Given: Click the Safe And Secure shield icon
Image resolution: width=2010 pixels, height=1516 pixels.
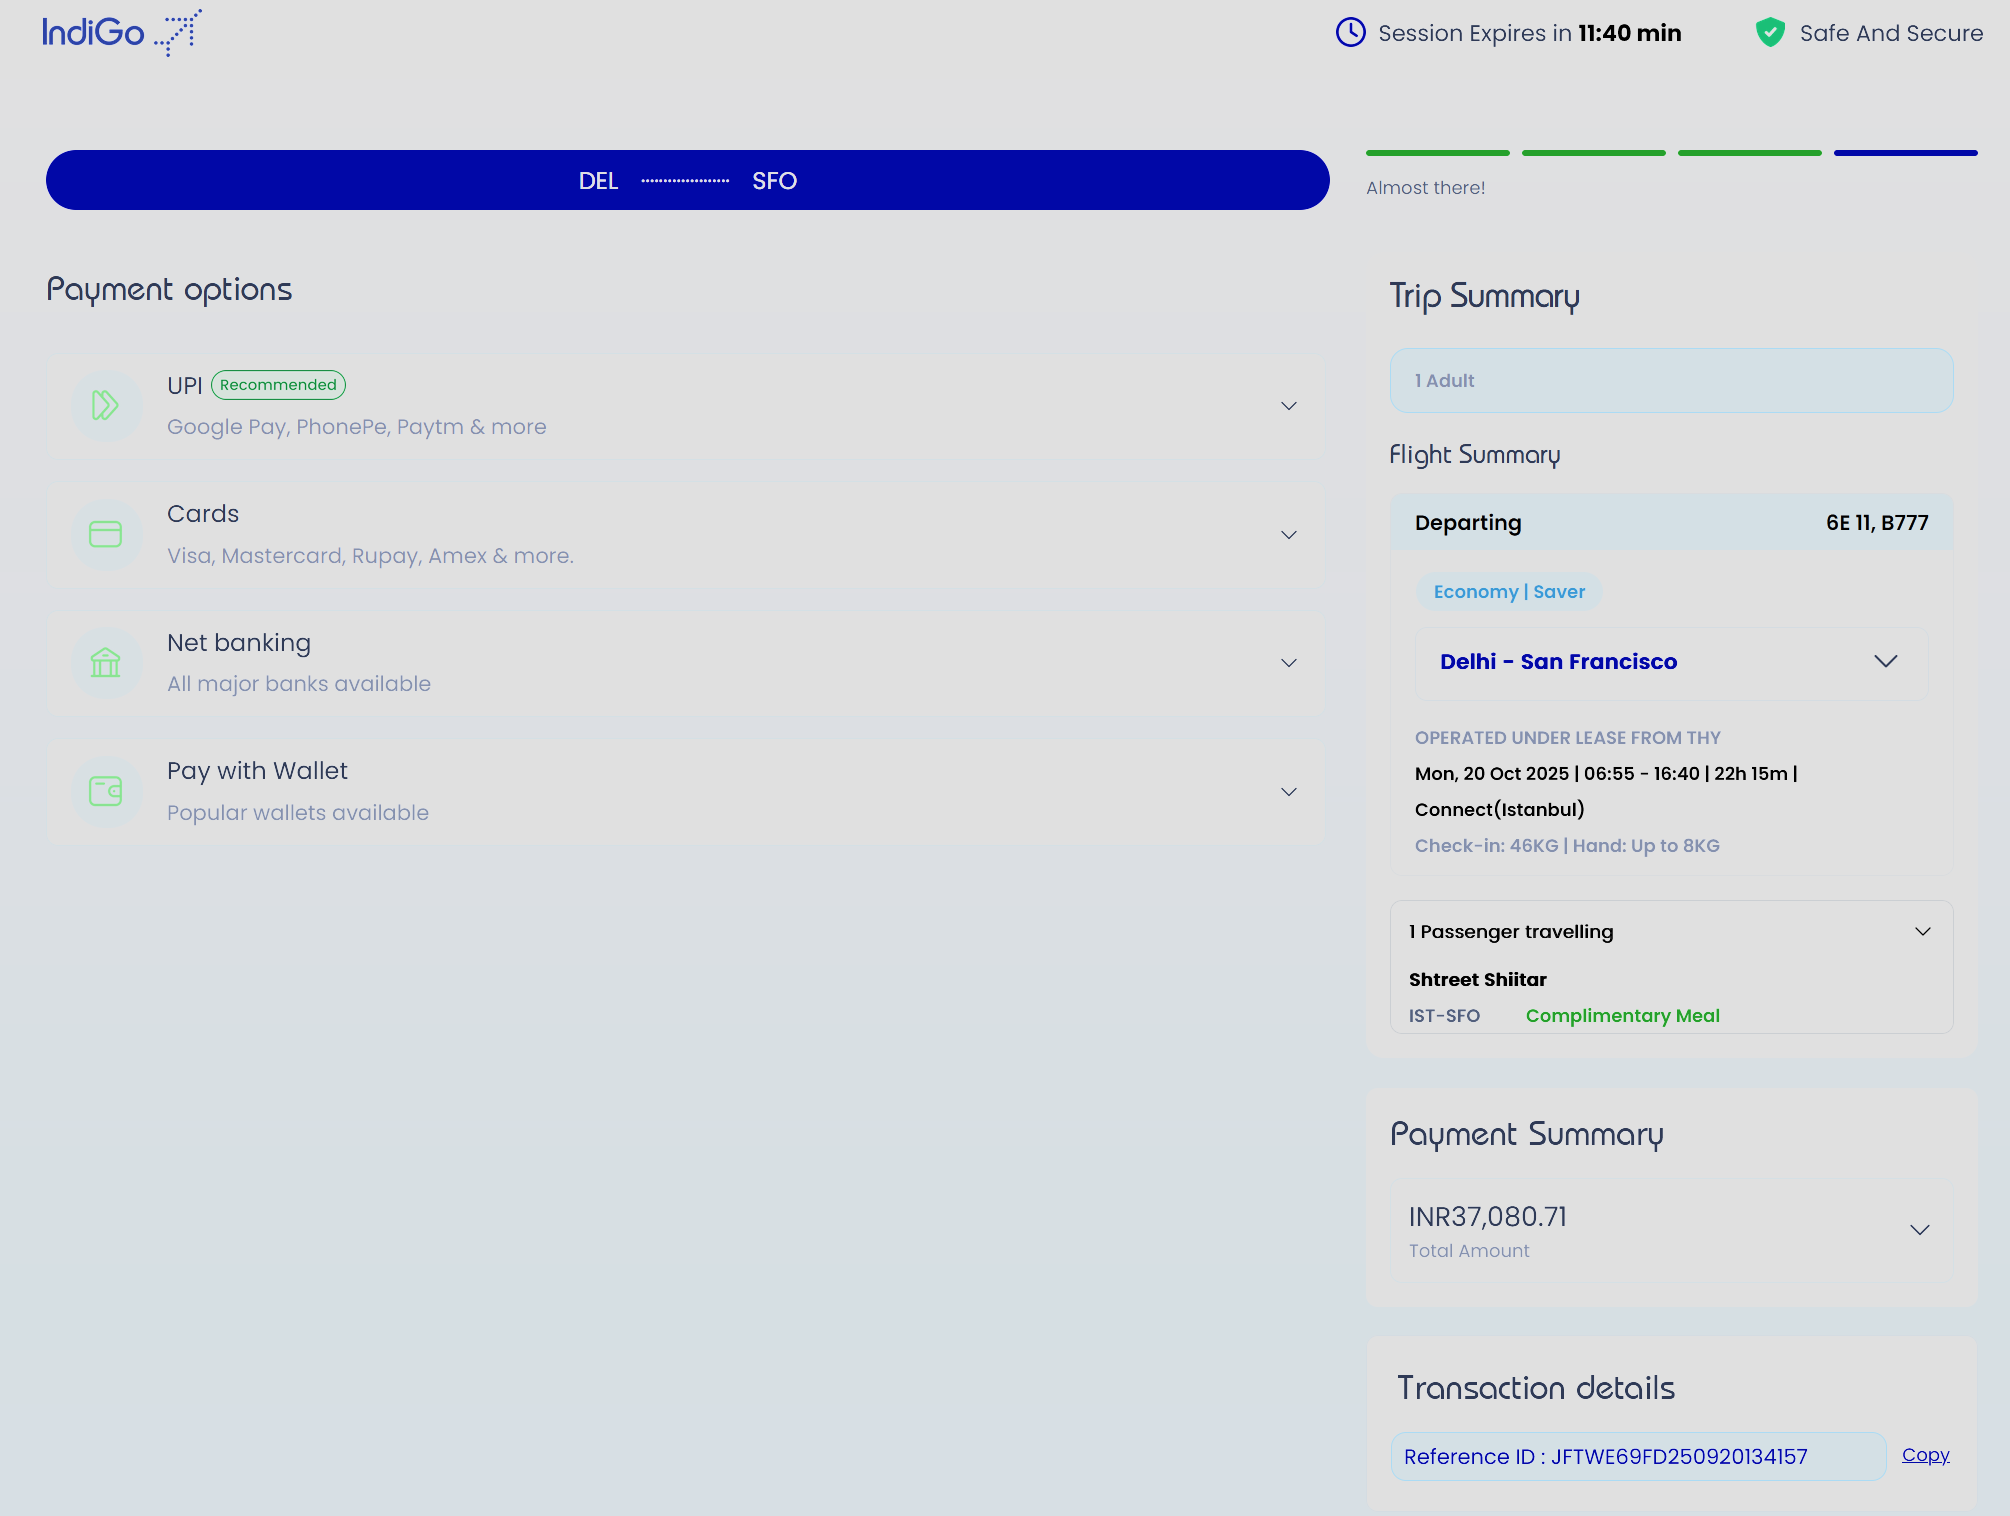Looking at the screenshot, I should [x=1770, y=32].
